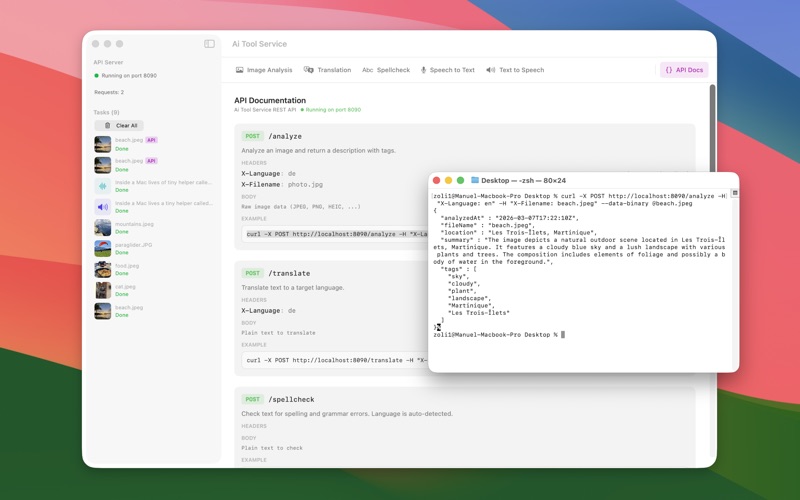Switch to the Translation tab
The image size is (800, 500).
[327, 70]
